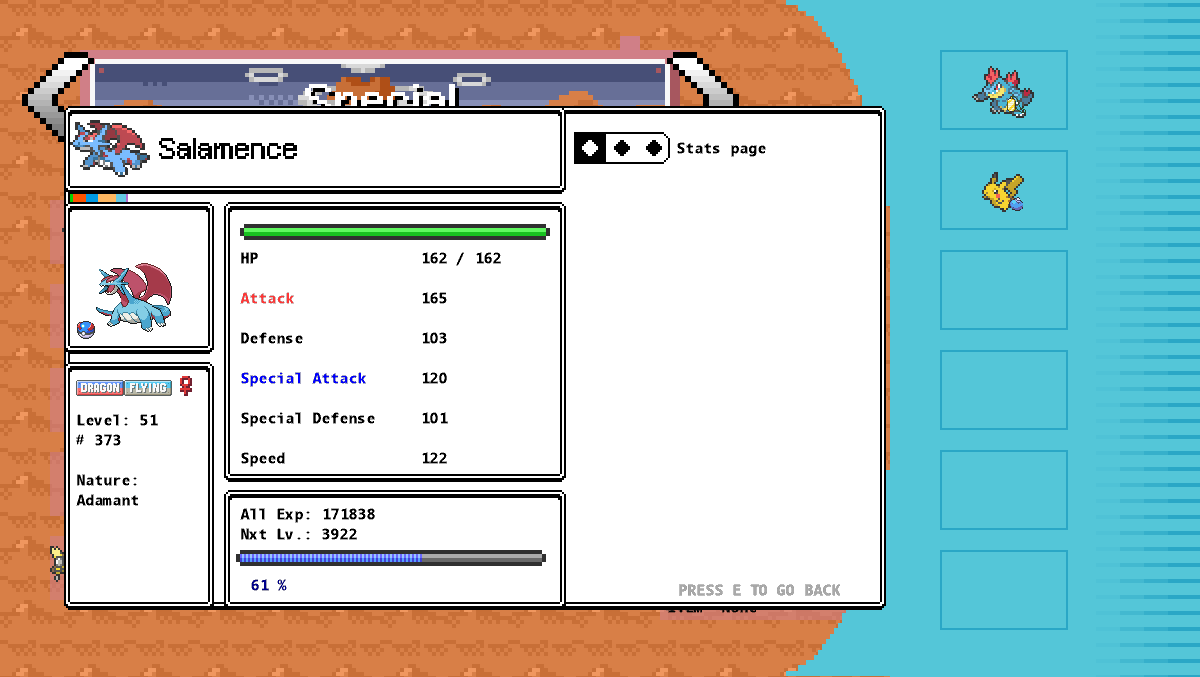Click the FLYING type badge
Image resolution: width=1200 pixels, height=677 pixels.
(x=148, y=388)
